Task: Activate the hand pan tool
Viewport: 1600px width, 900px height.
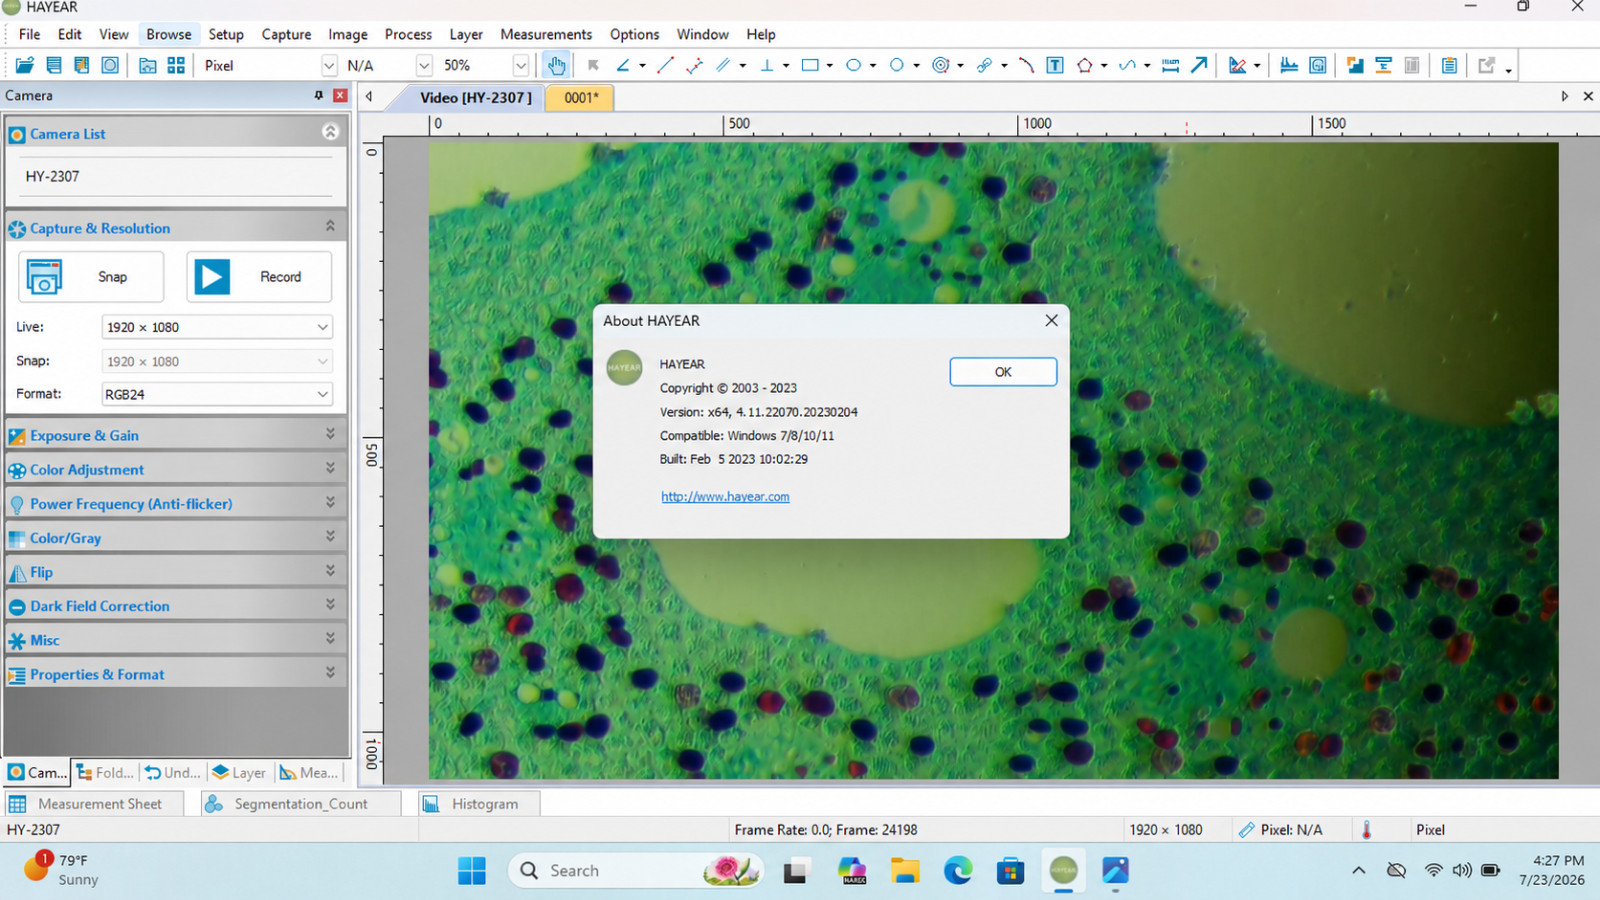Action: (556, 65)
